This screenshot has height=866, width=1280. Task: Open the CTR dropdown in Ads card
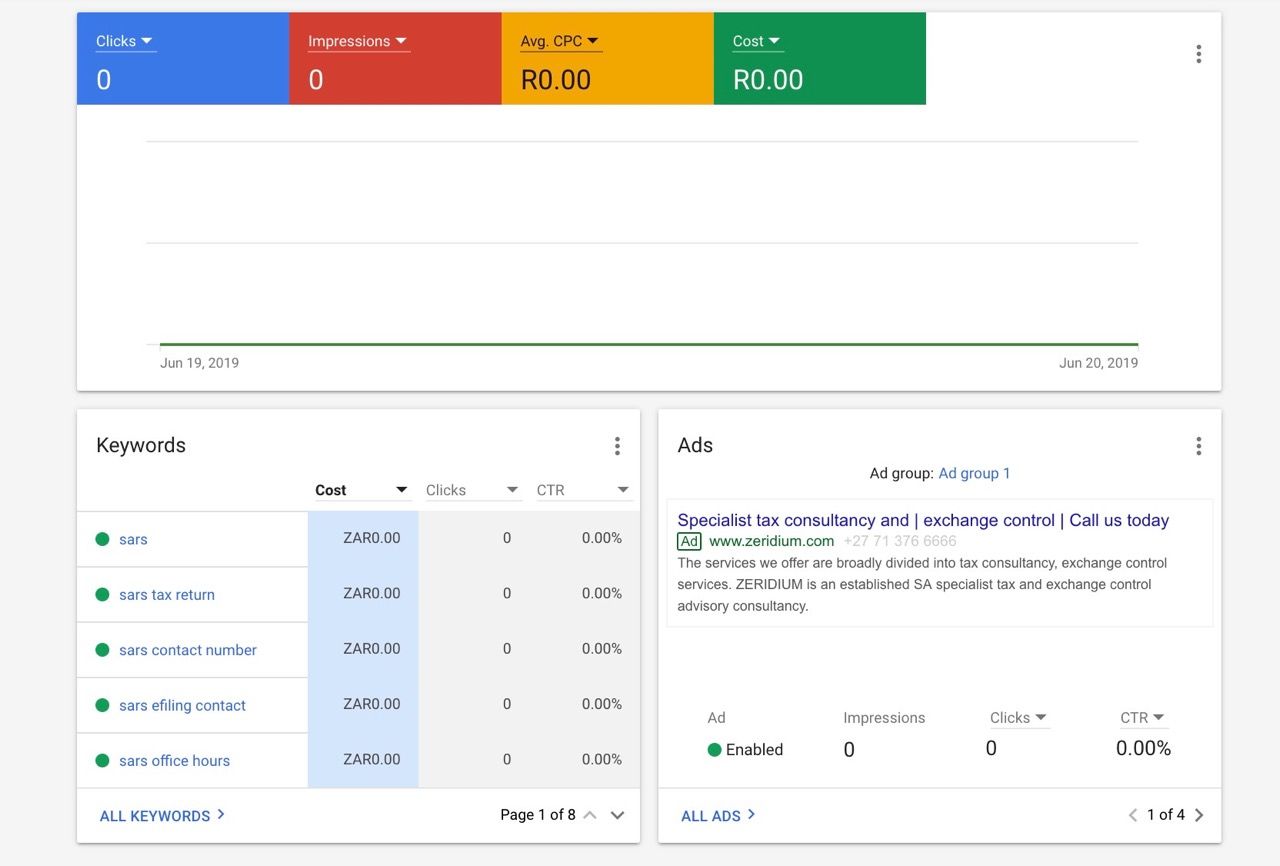tap(1142, 718)
